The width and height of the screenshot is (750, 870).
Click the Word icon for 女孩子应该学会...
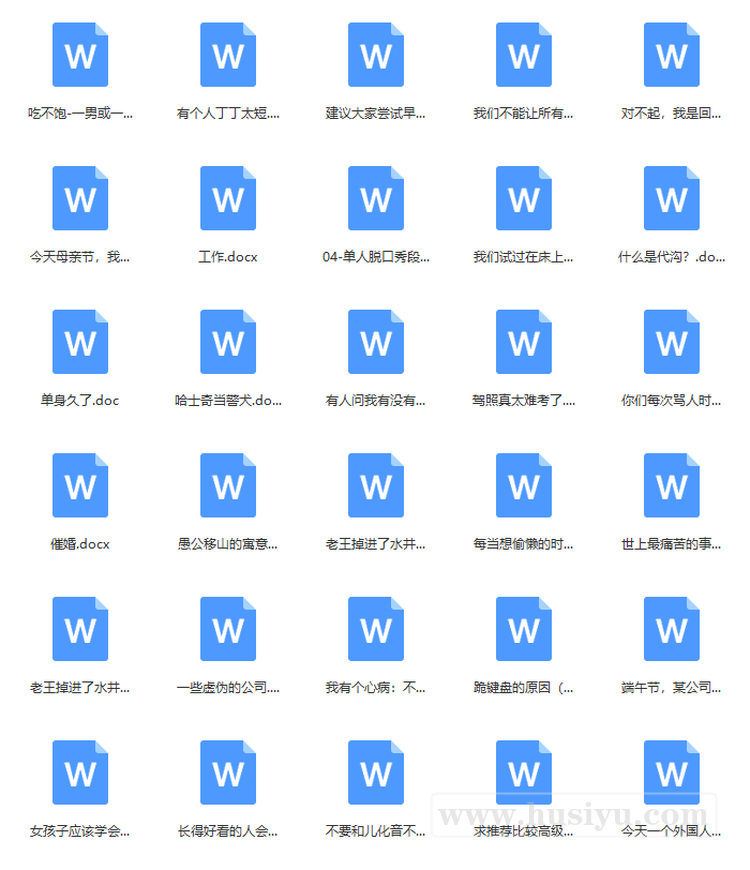coord(80,772)
